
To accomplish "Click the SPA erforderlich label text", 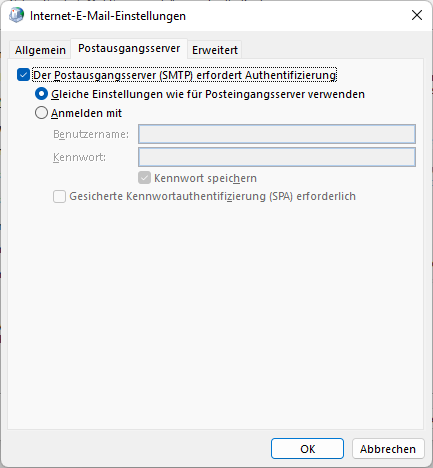I will [212, 196].
